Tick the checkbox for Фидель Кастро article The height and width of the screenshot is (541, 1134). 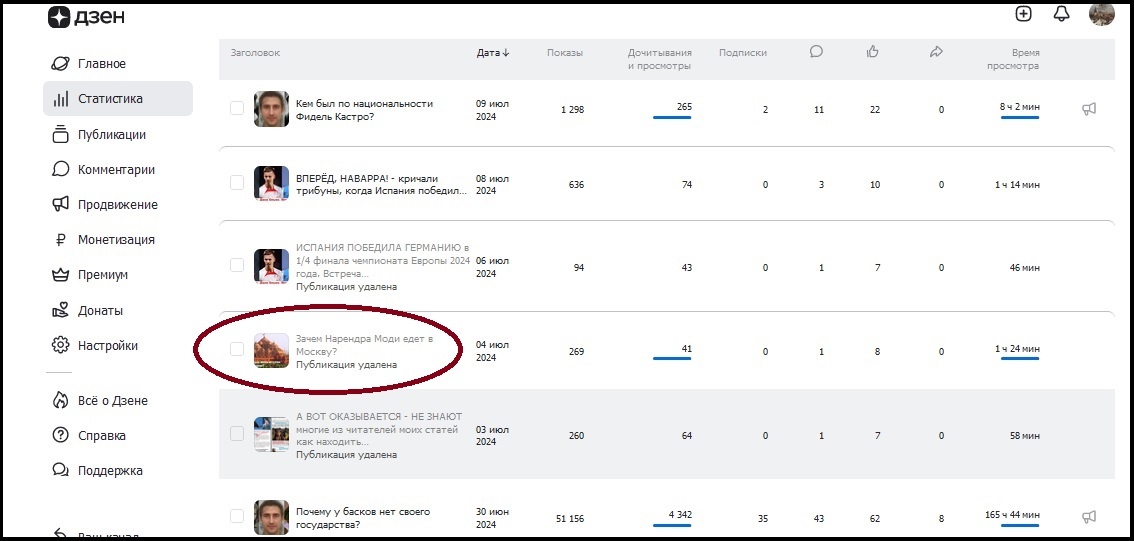pos(236,108)
